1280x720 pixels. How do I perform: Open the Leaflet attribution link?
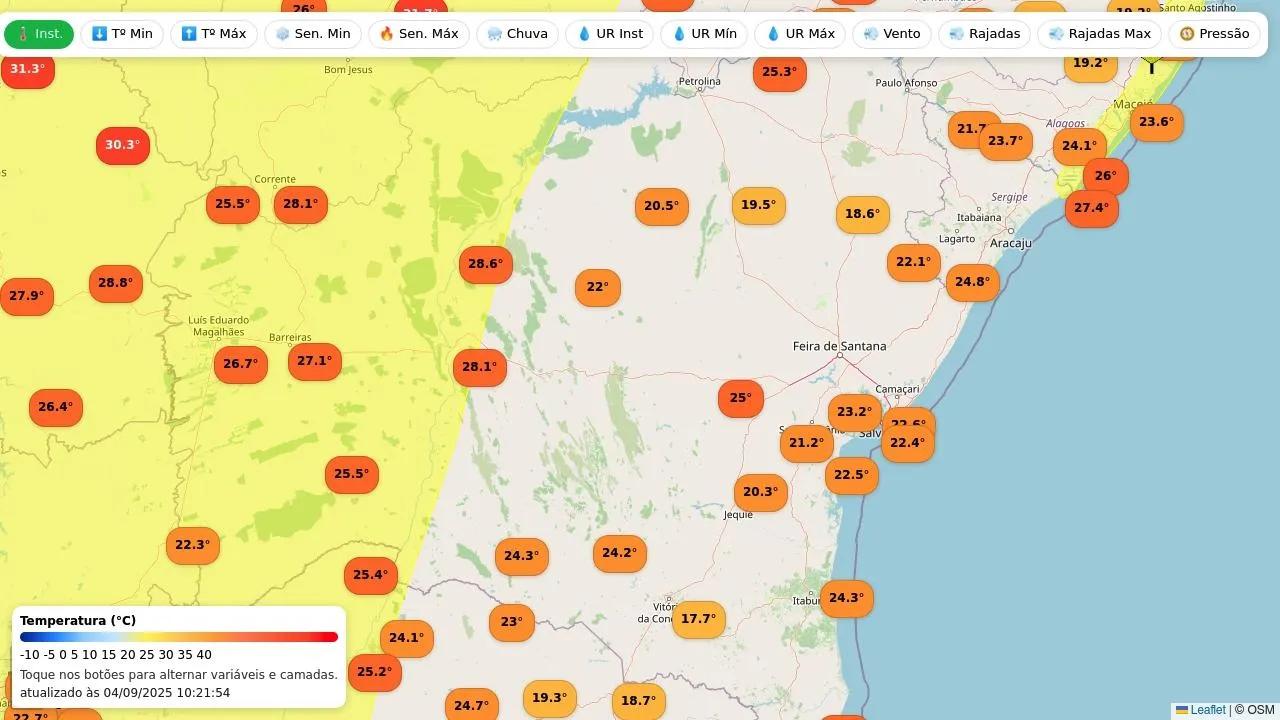point(1207,710)
